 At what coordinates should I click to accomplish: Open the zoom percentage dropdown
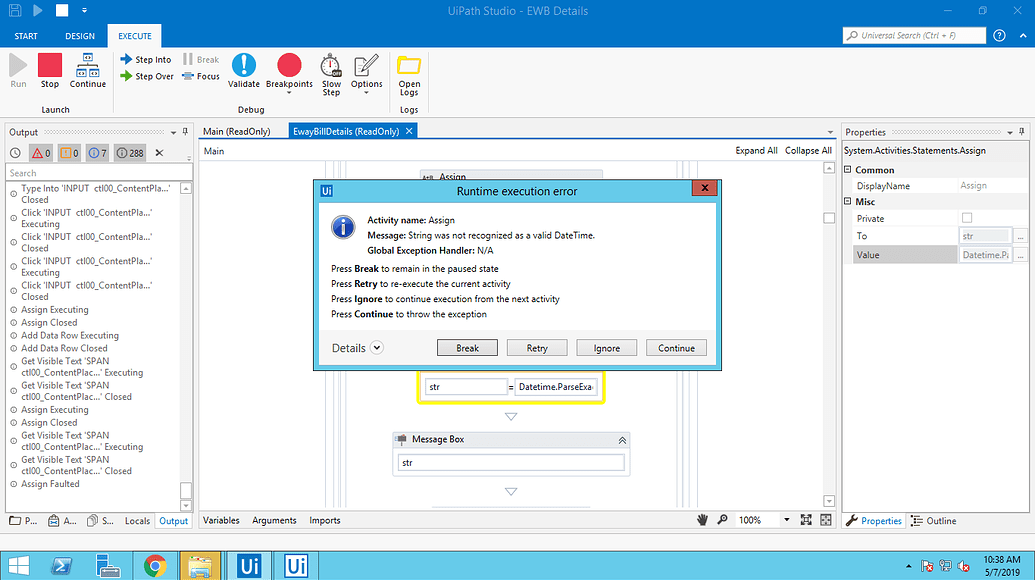coord(786,519)
